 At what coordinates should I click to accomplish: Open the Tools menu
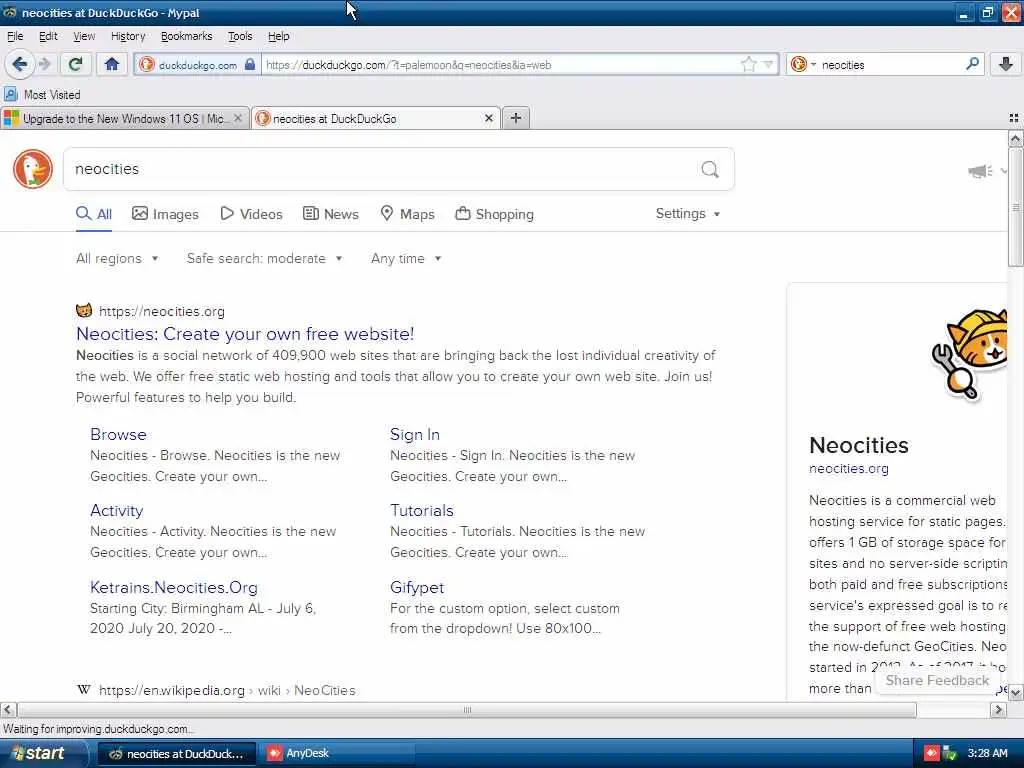tap(240, 36)
